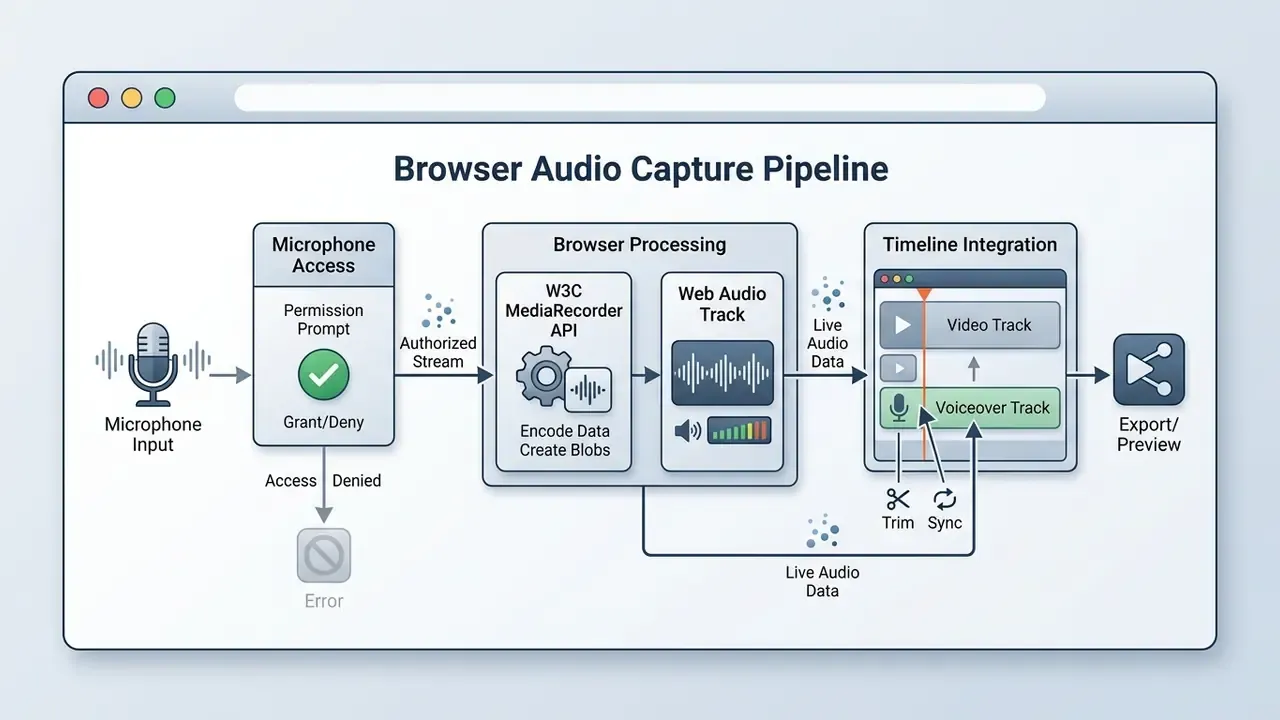Click the "Grant/Deny" label
The width and height of the screenshot is (1280, 720).
[323, 423]
